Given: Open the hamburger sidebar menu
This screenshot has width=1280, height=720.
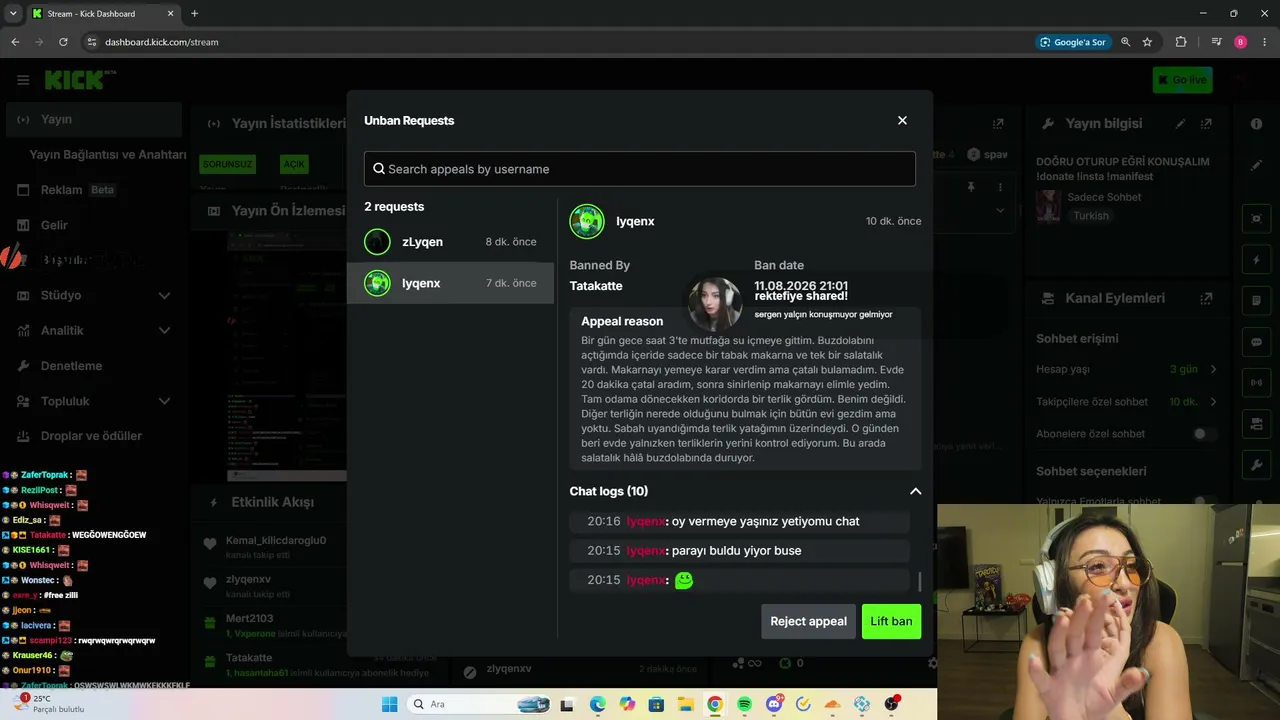Looking at the screenshot, I should click(23, 80).
